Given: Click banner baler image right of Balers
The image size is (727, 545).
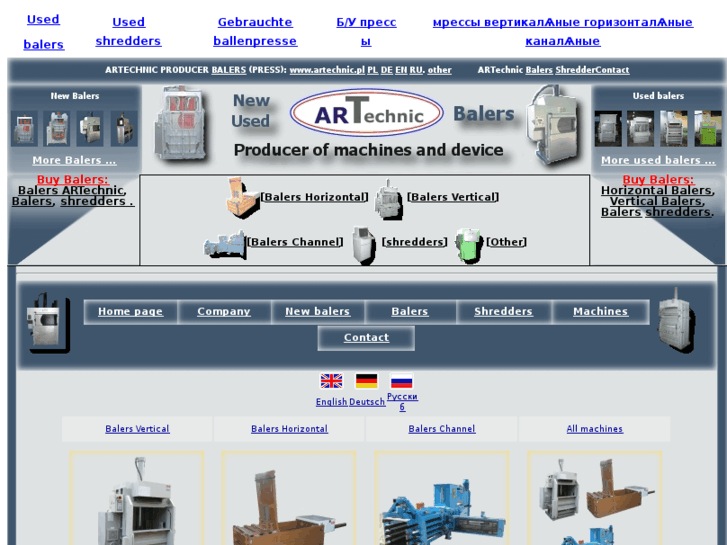Looking at the screenshot, I should pyautogui.click(x=553, y=124).
